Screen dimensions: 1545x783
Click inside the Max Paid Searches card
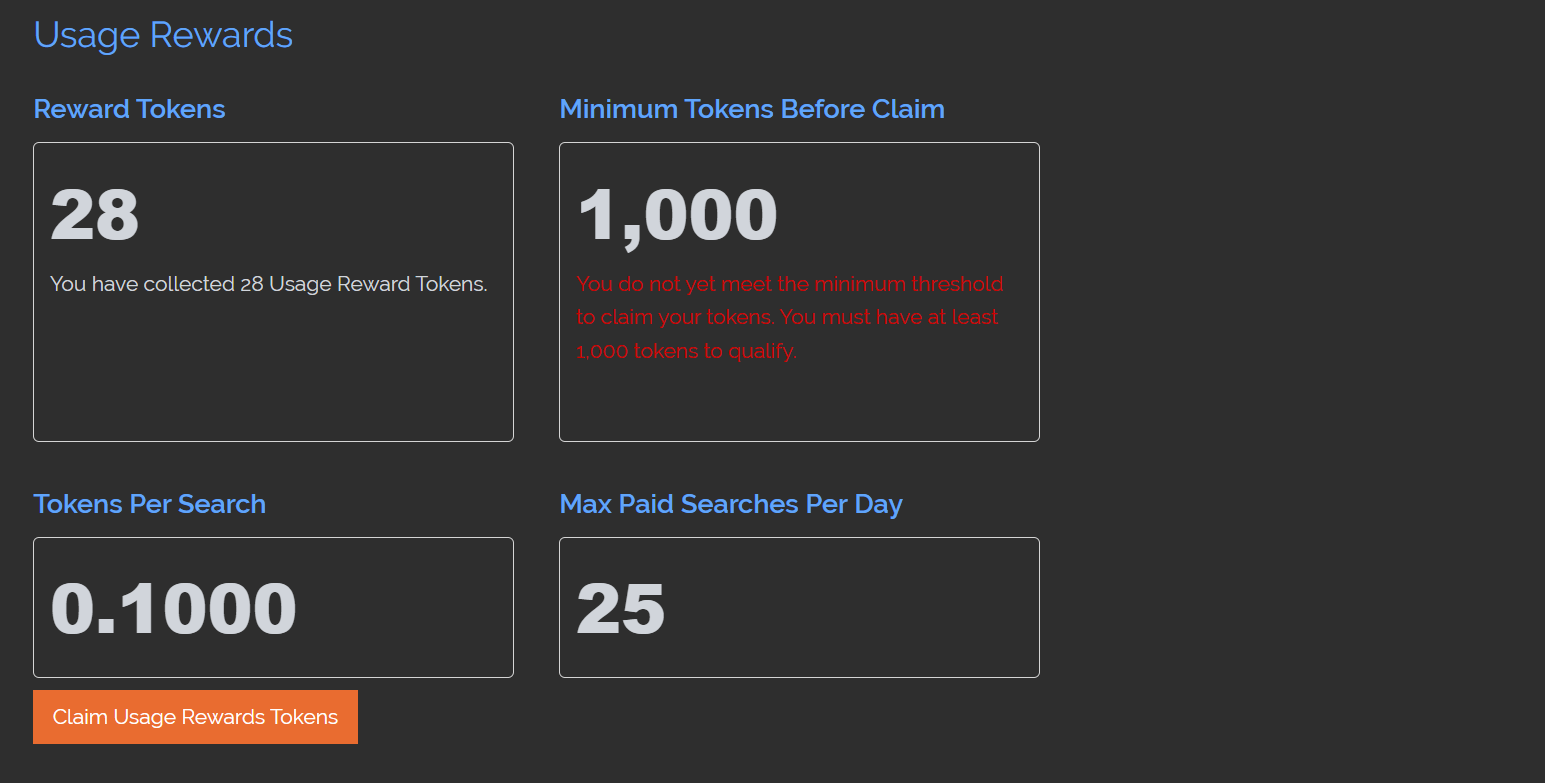(850, 608)
